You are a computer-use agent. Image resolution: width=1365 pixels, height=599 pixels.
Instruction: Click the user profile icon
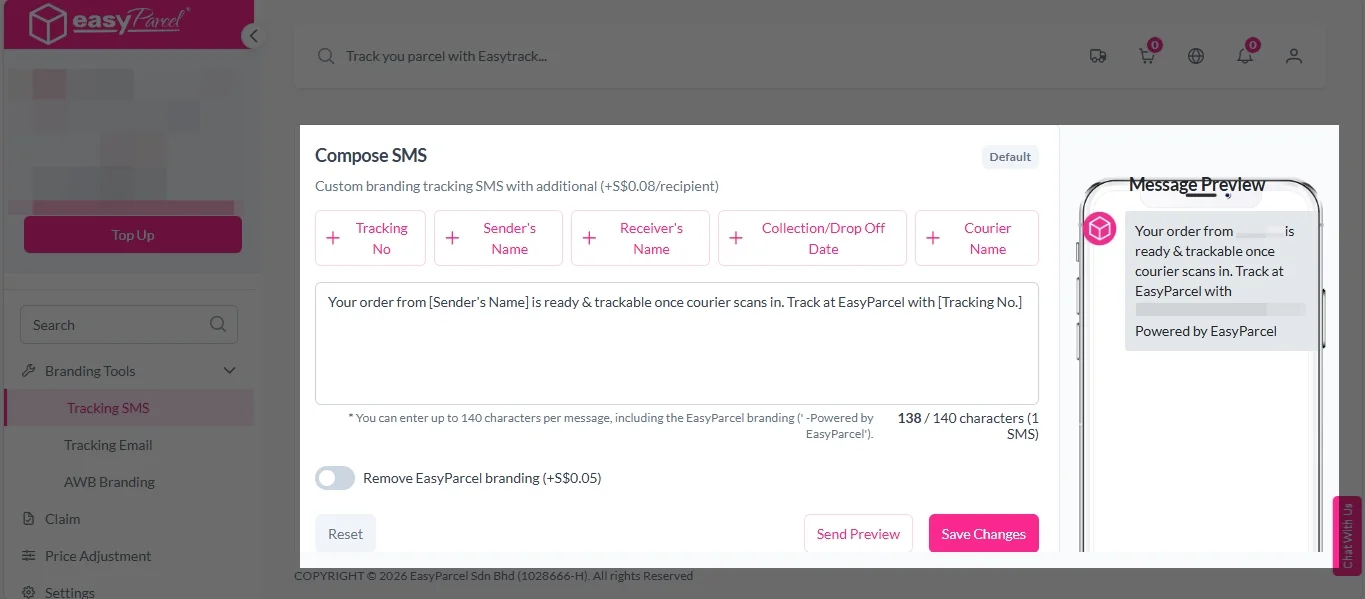click(x=1294, y=56)
